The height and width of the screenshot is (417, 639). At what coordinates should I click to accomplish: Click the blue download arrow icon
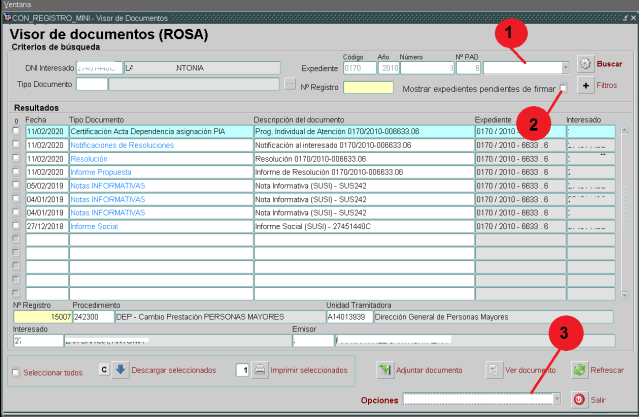click(x=120, y=370)
